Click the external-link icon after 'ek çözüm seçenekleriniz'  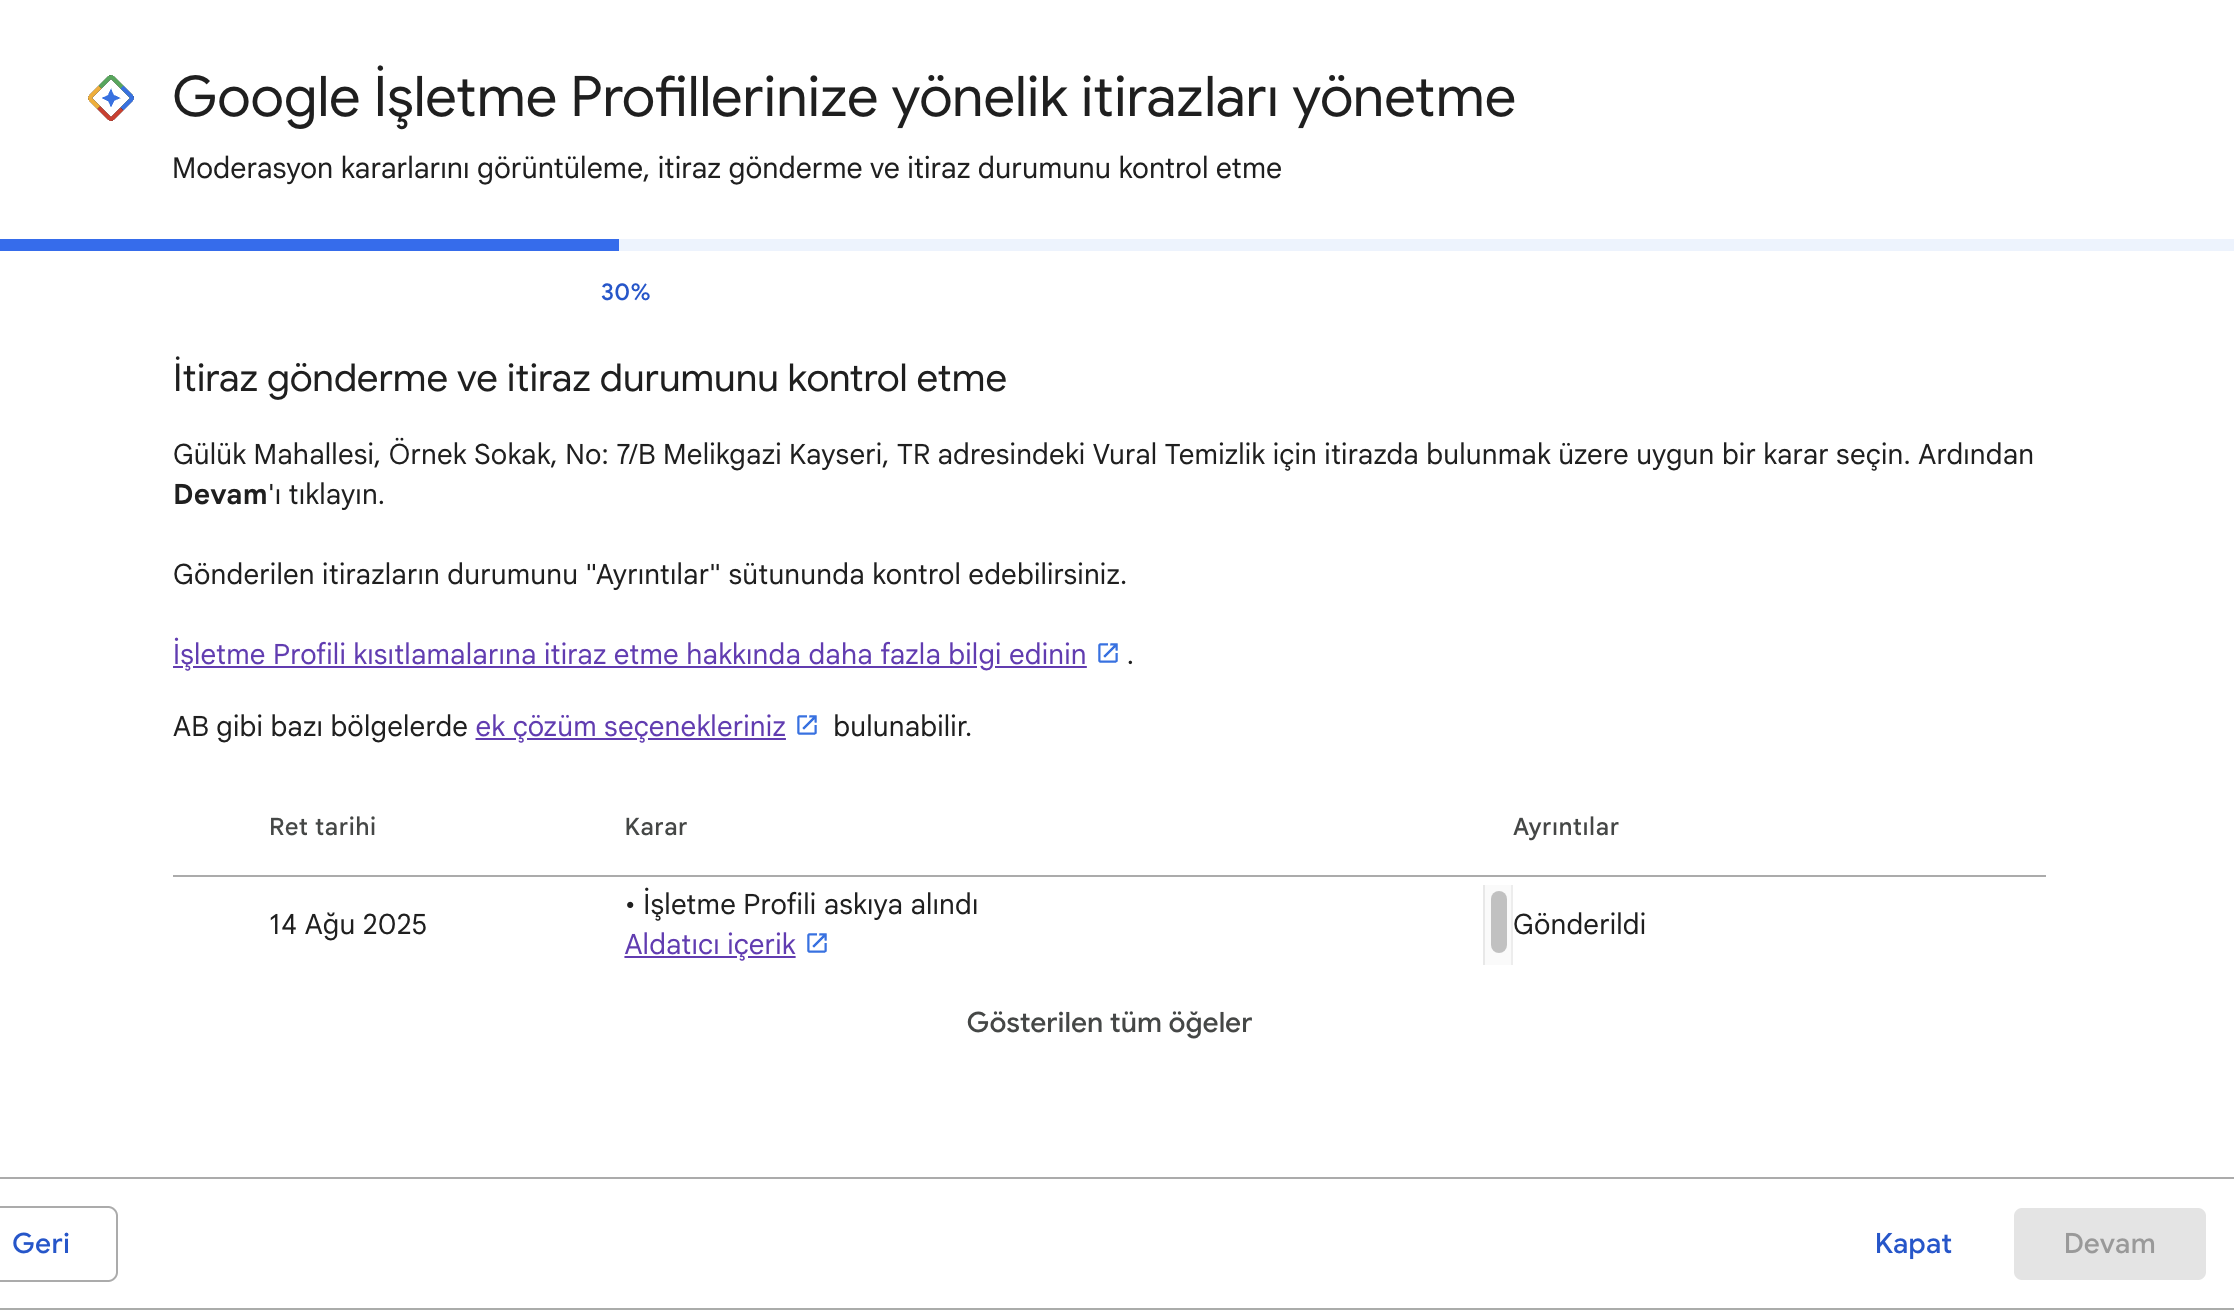pos(807,725)
